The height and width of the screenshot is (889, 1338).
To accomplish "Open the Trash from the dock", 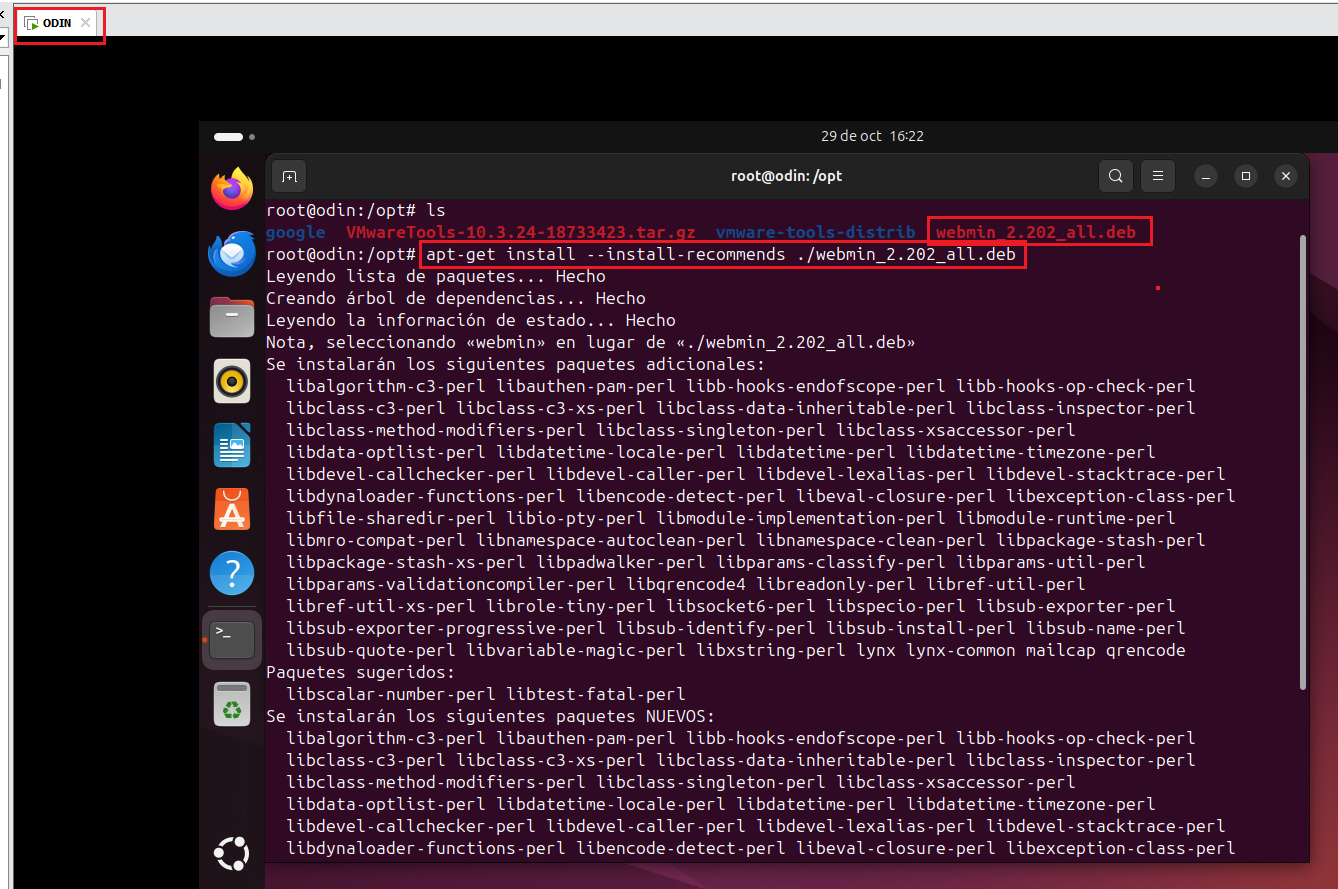I will 231,703.
